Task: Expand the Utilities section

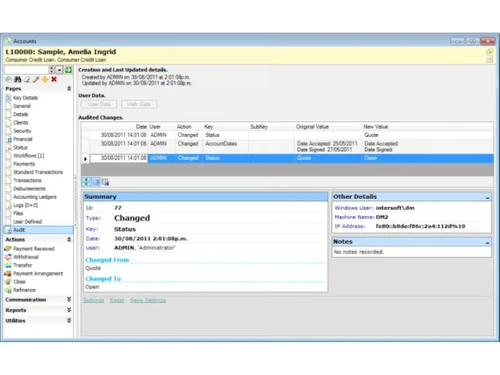Action: (69, 320)
